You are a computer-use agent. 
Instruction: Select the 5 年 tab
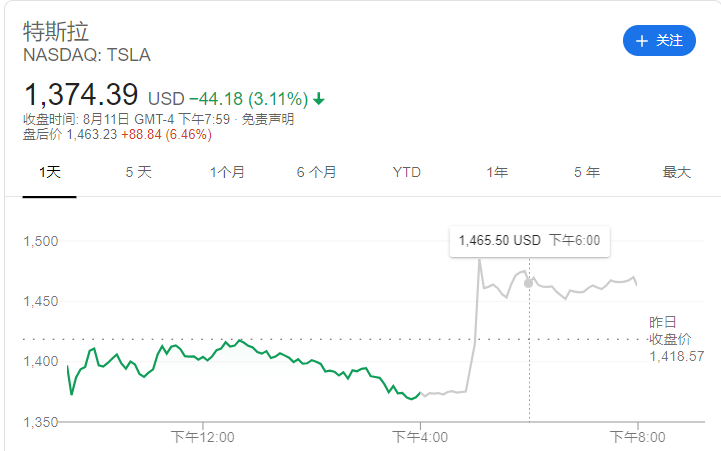pos(587,173)
